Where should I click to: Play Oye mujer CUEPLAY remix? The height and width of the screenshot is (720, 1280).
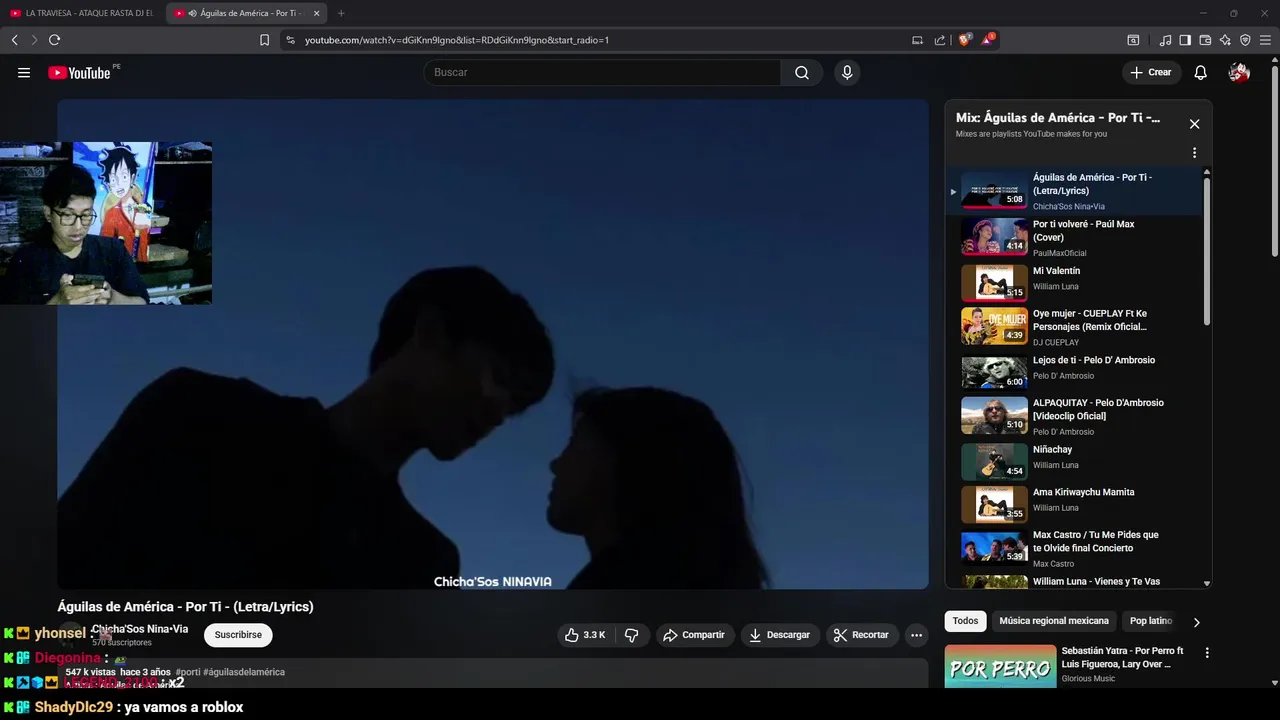[x=1075, y=326]
